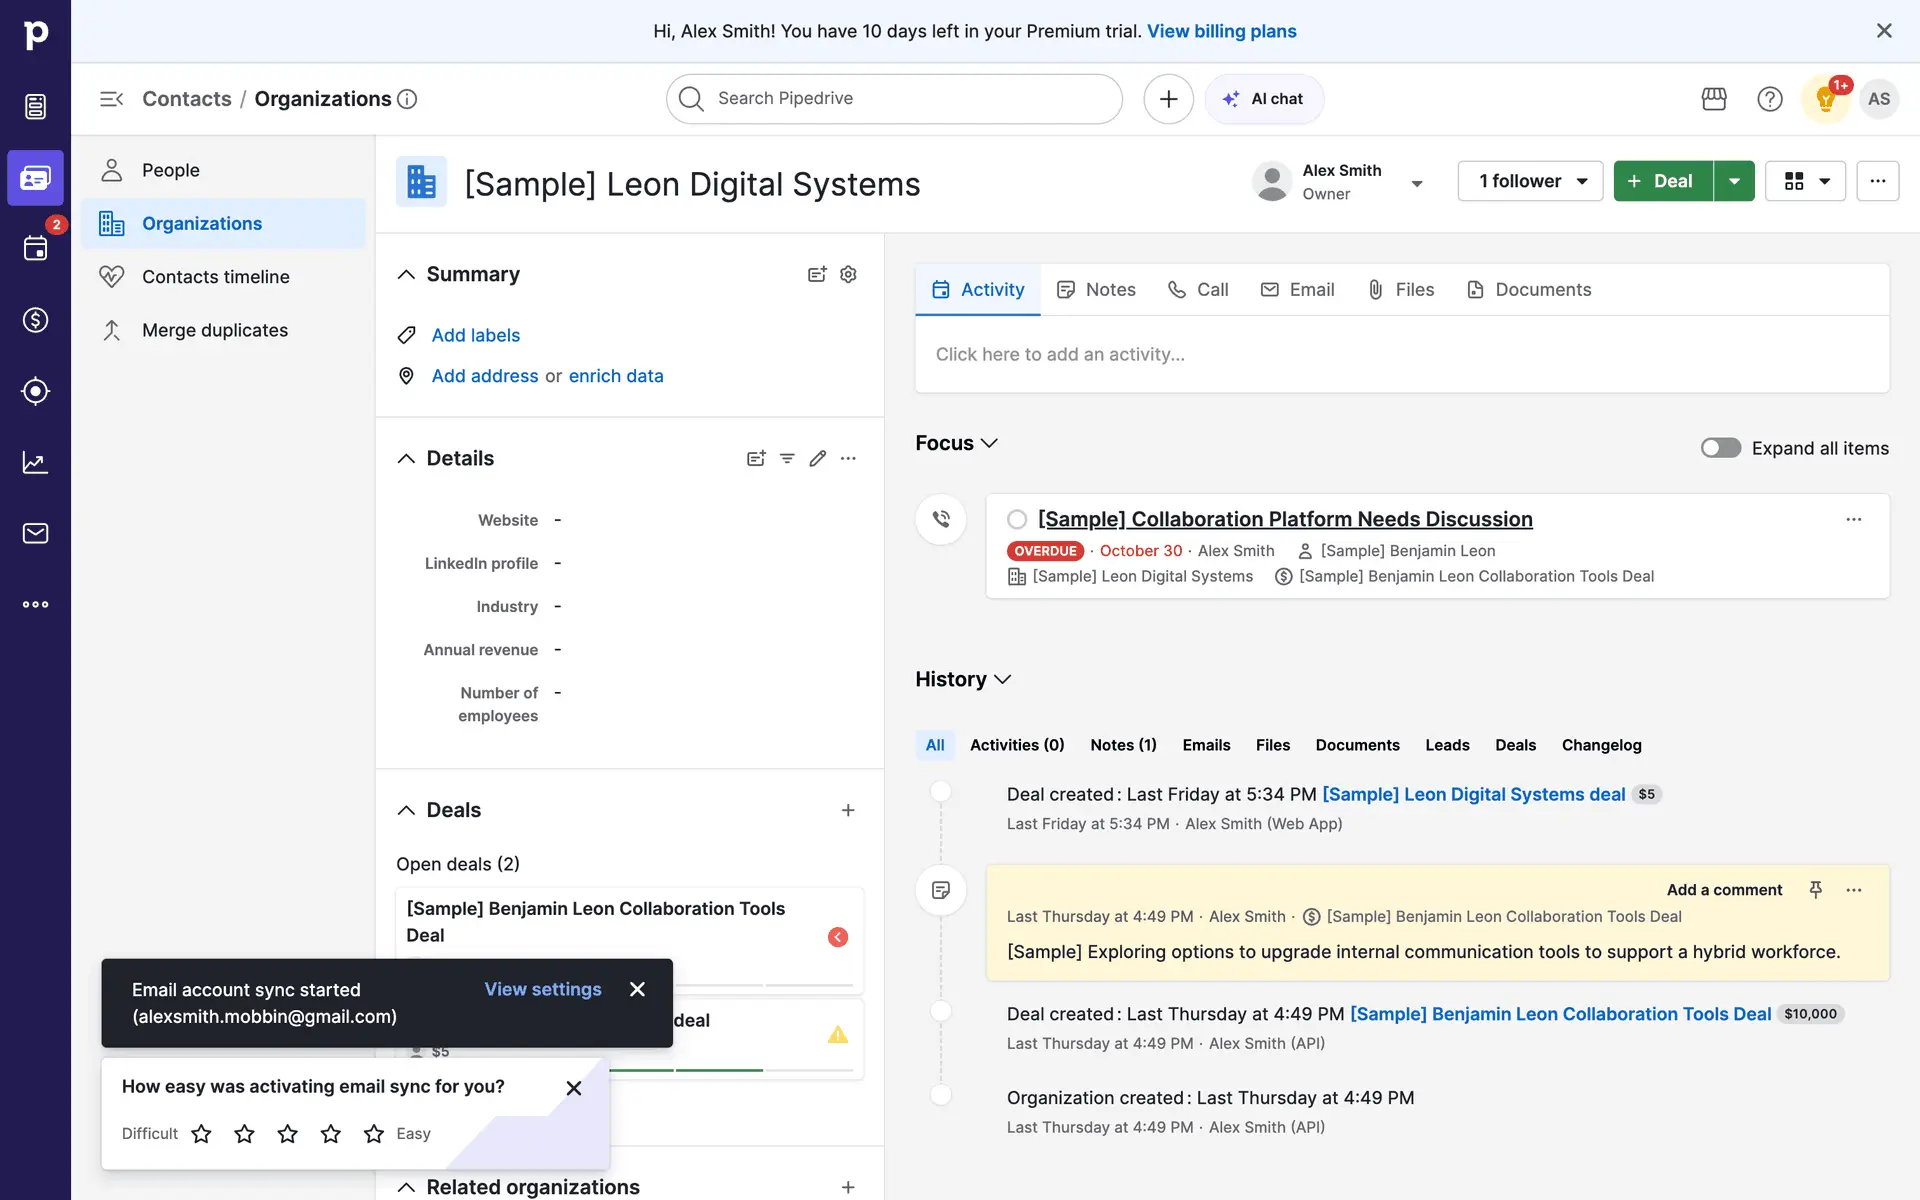Image resolution: width=1920 pixels, height=1200 pixels.
Task: Pin the yellow note with pin icon
Action: coord(1816,889)
